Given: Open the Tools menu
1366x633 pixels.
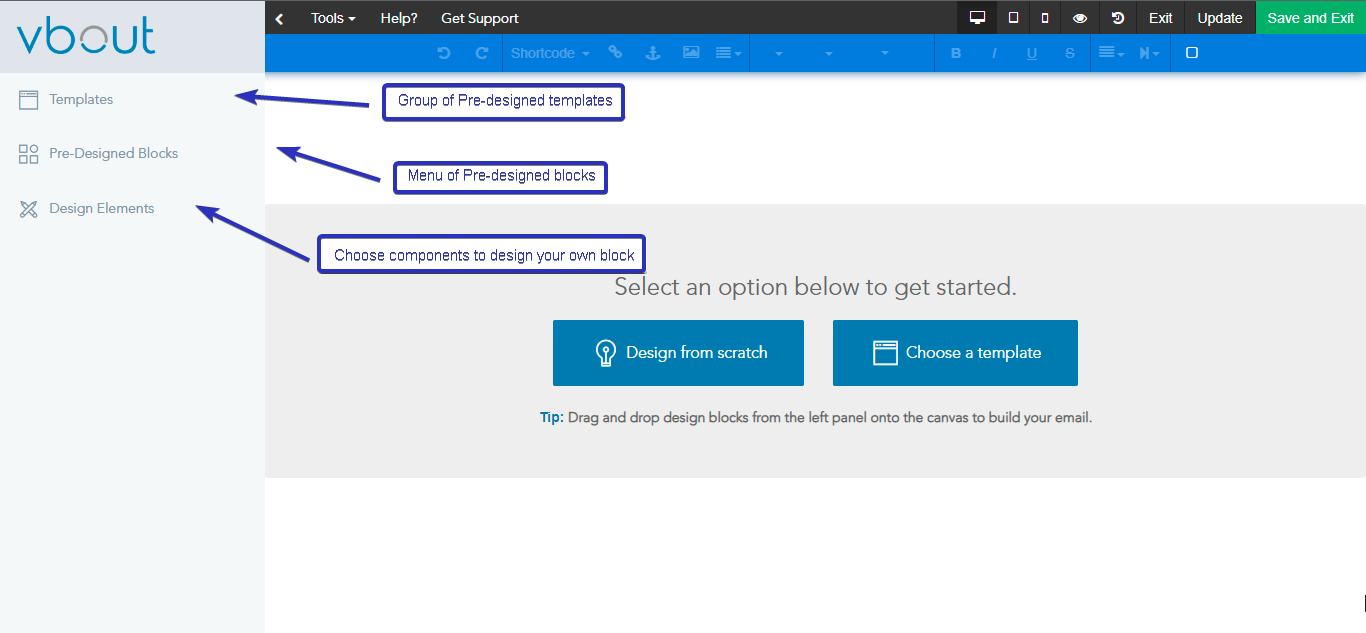Looking at the screenshot, I should (x=333, y=18).
